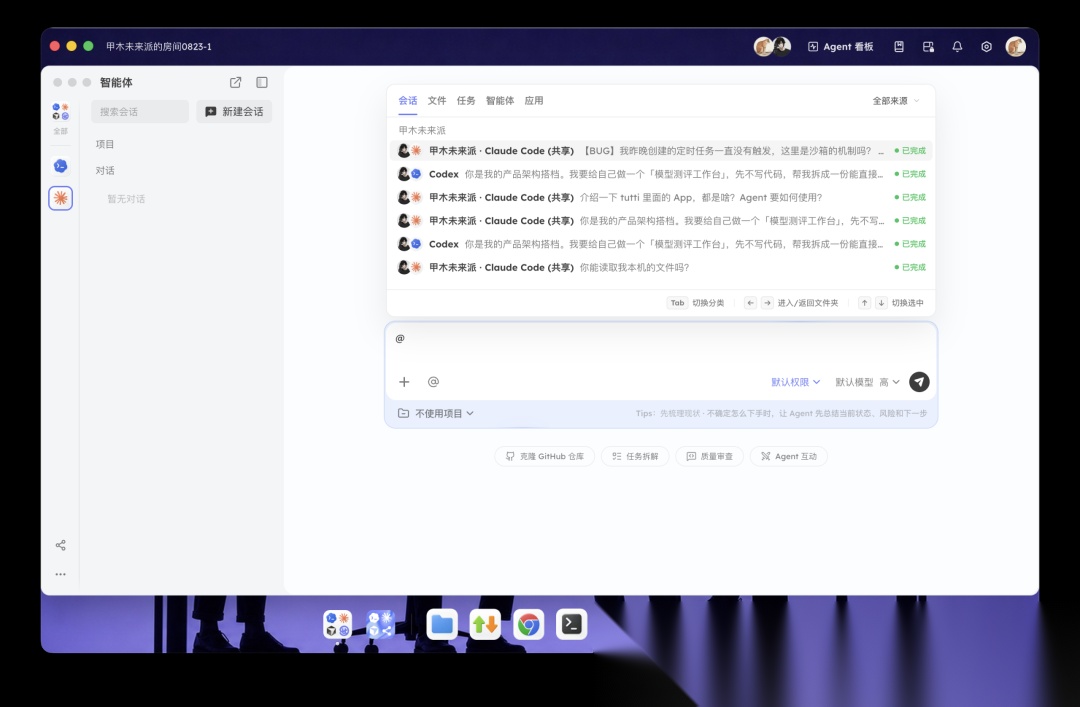Open the hexagon settings icon

click(x=986, y=46)
